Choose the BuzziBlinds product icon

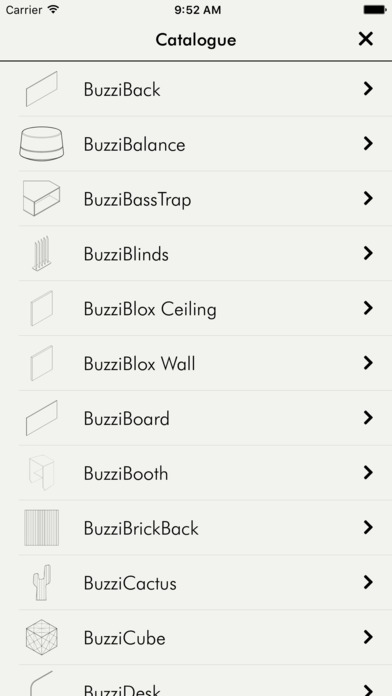pos(41,253)
